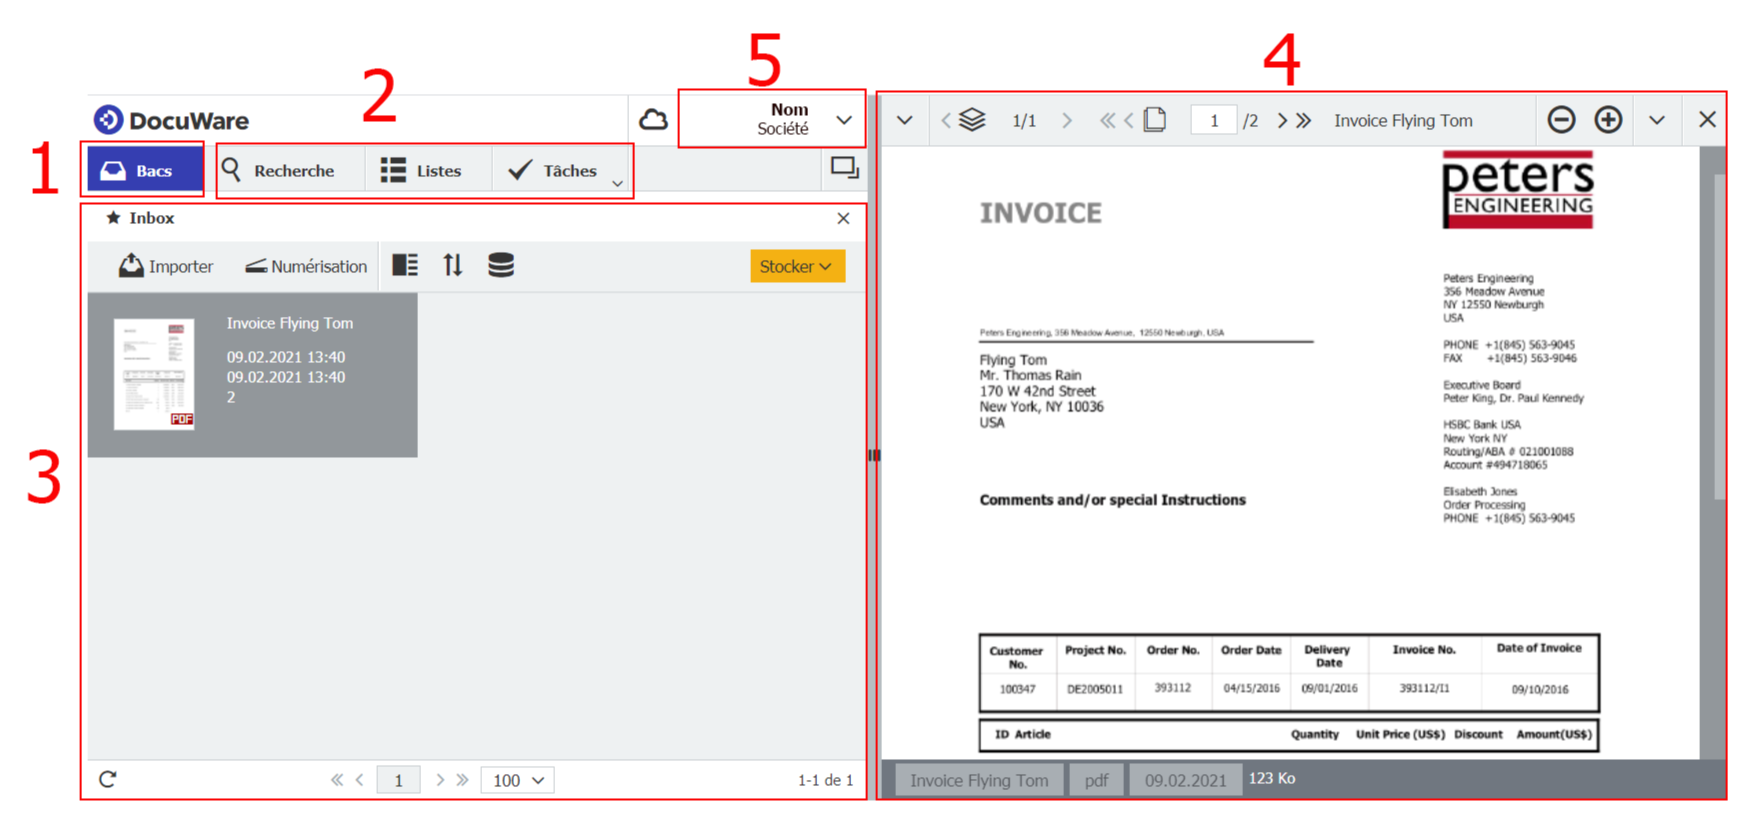Expand the Tâches tab dropdown arrow
This screenshot has width=1754, height=816.
[618, 183]
